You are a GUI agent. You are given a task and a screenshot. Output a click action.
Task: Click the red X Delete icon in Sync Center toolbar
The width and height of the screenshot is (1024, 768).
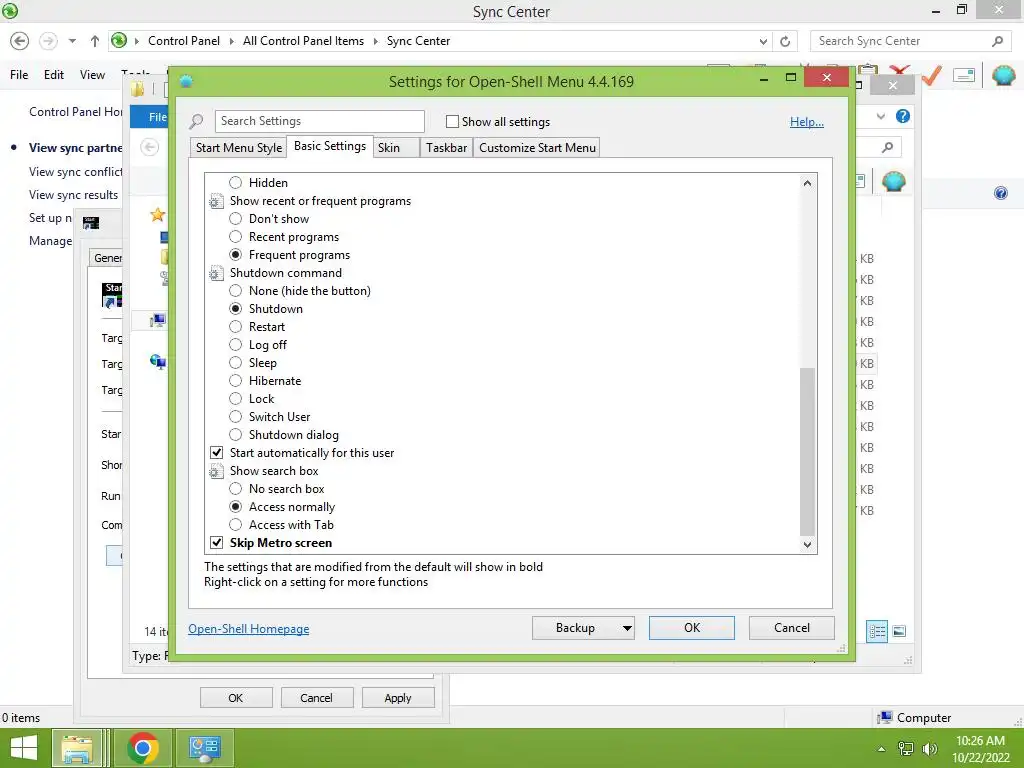(901, 69)
